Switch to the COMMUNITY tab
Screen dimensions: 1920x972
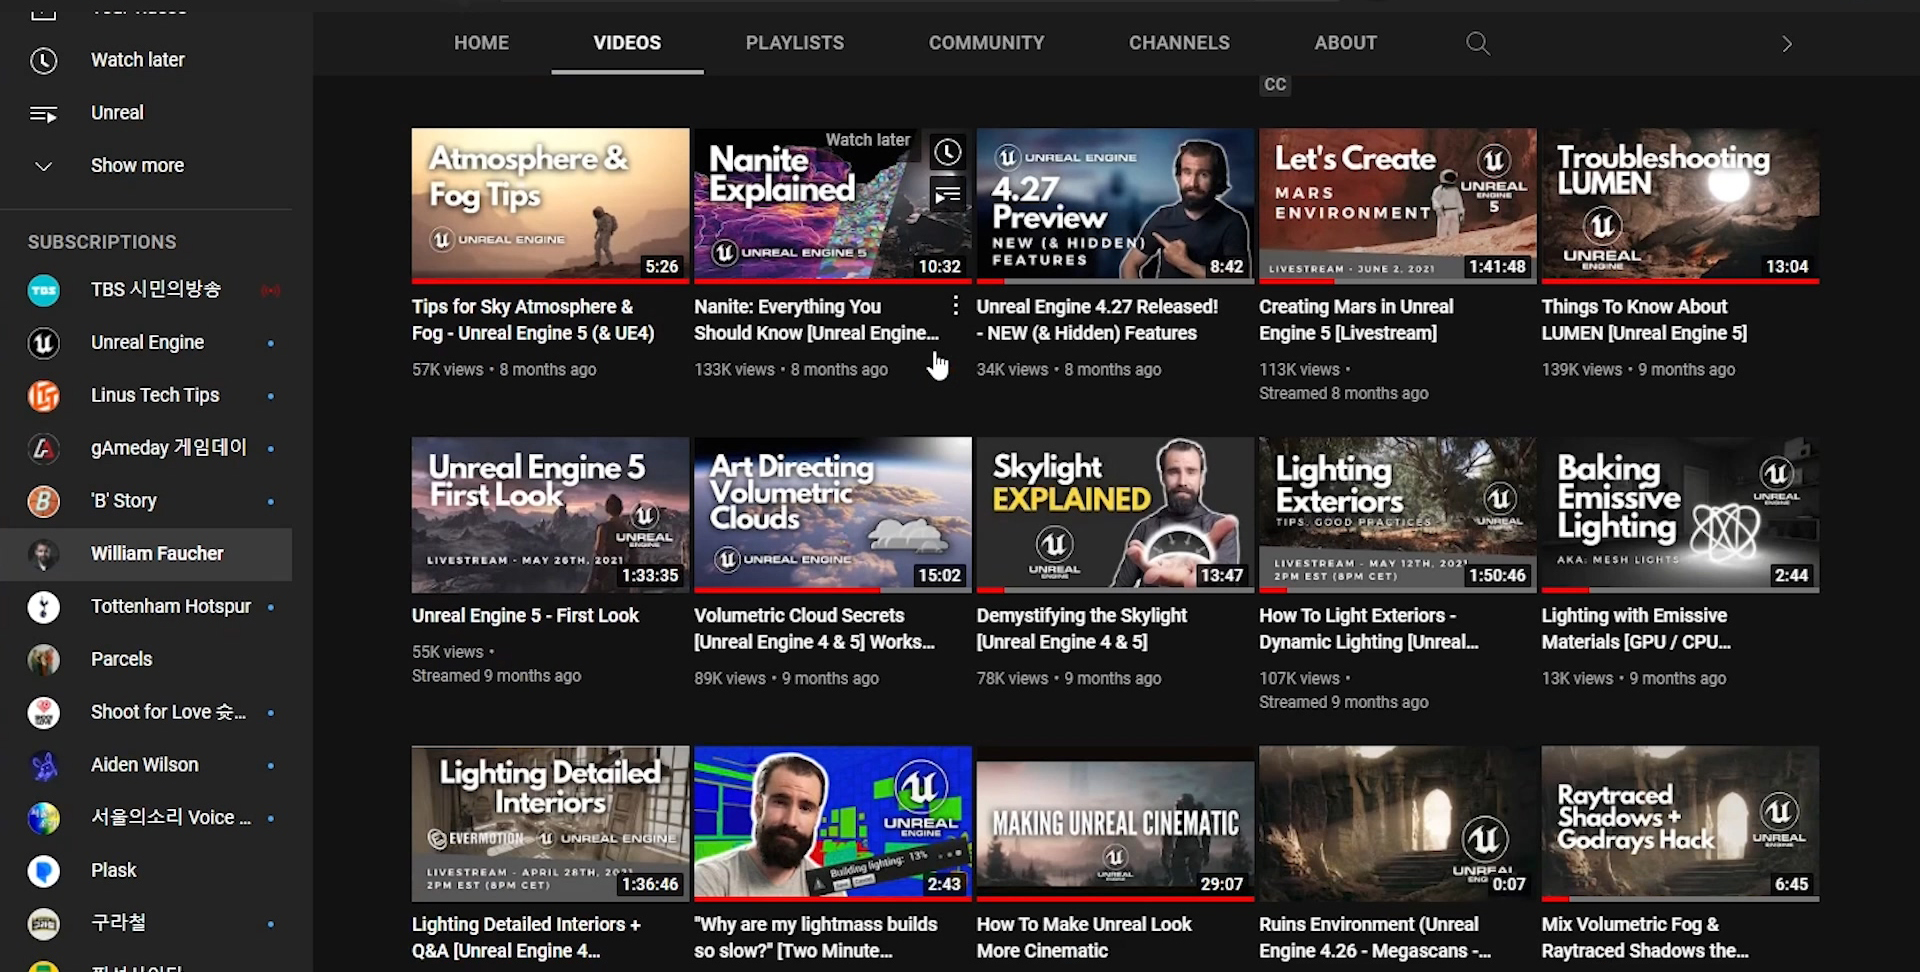point(986,43)
